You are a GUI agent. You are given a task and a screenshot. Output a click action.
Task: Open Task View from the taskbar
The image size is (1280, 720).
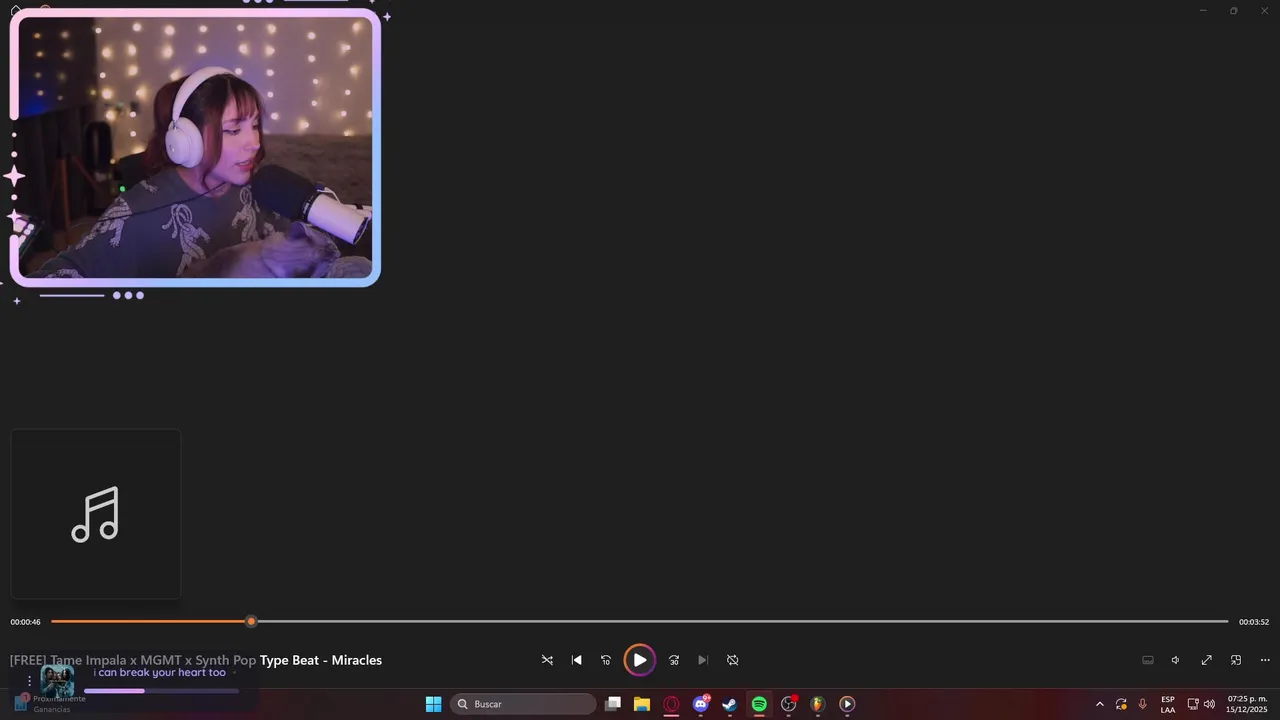coord(613,704)
